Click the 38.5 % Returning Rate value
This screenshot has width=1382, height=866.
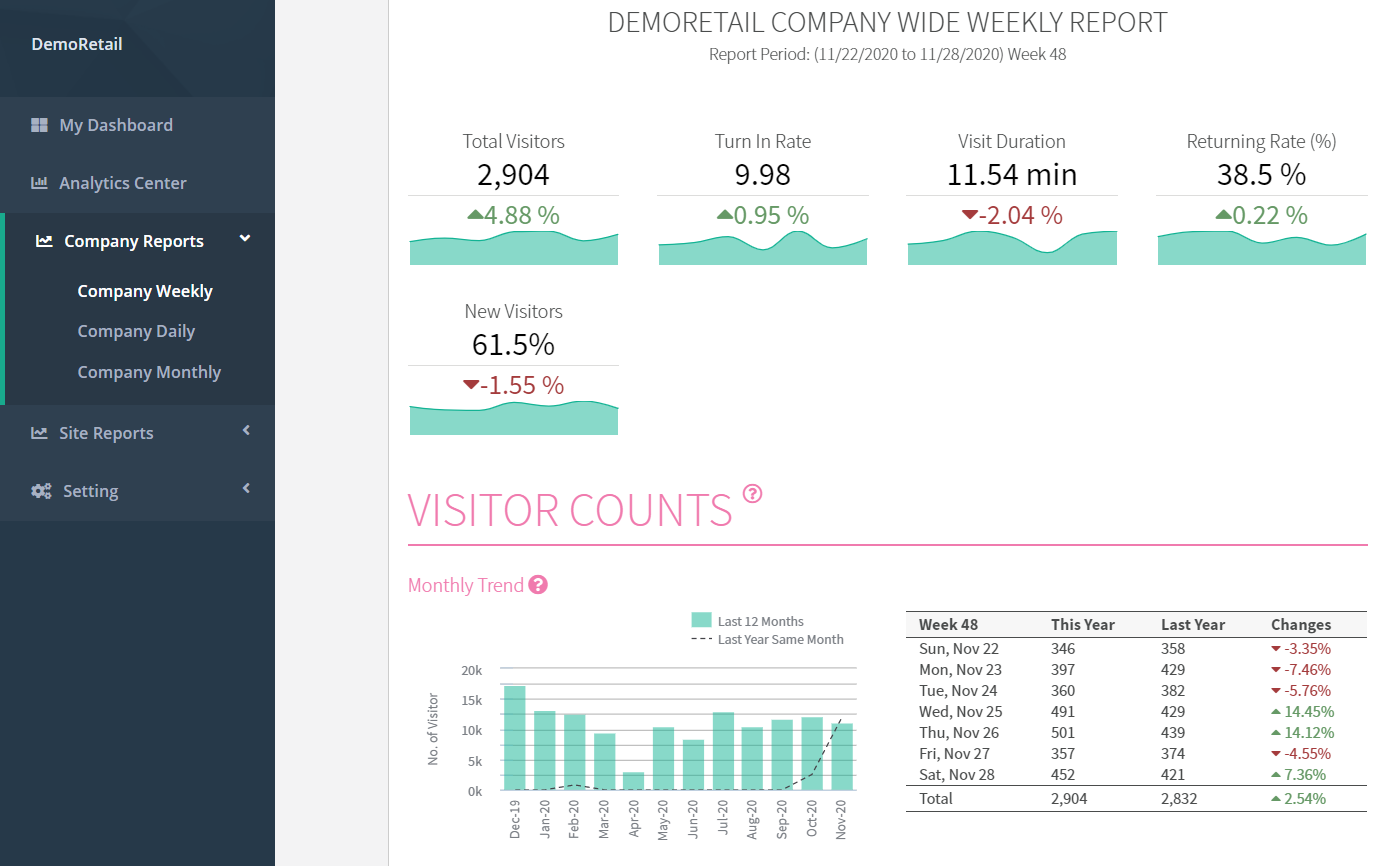1262,175
